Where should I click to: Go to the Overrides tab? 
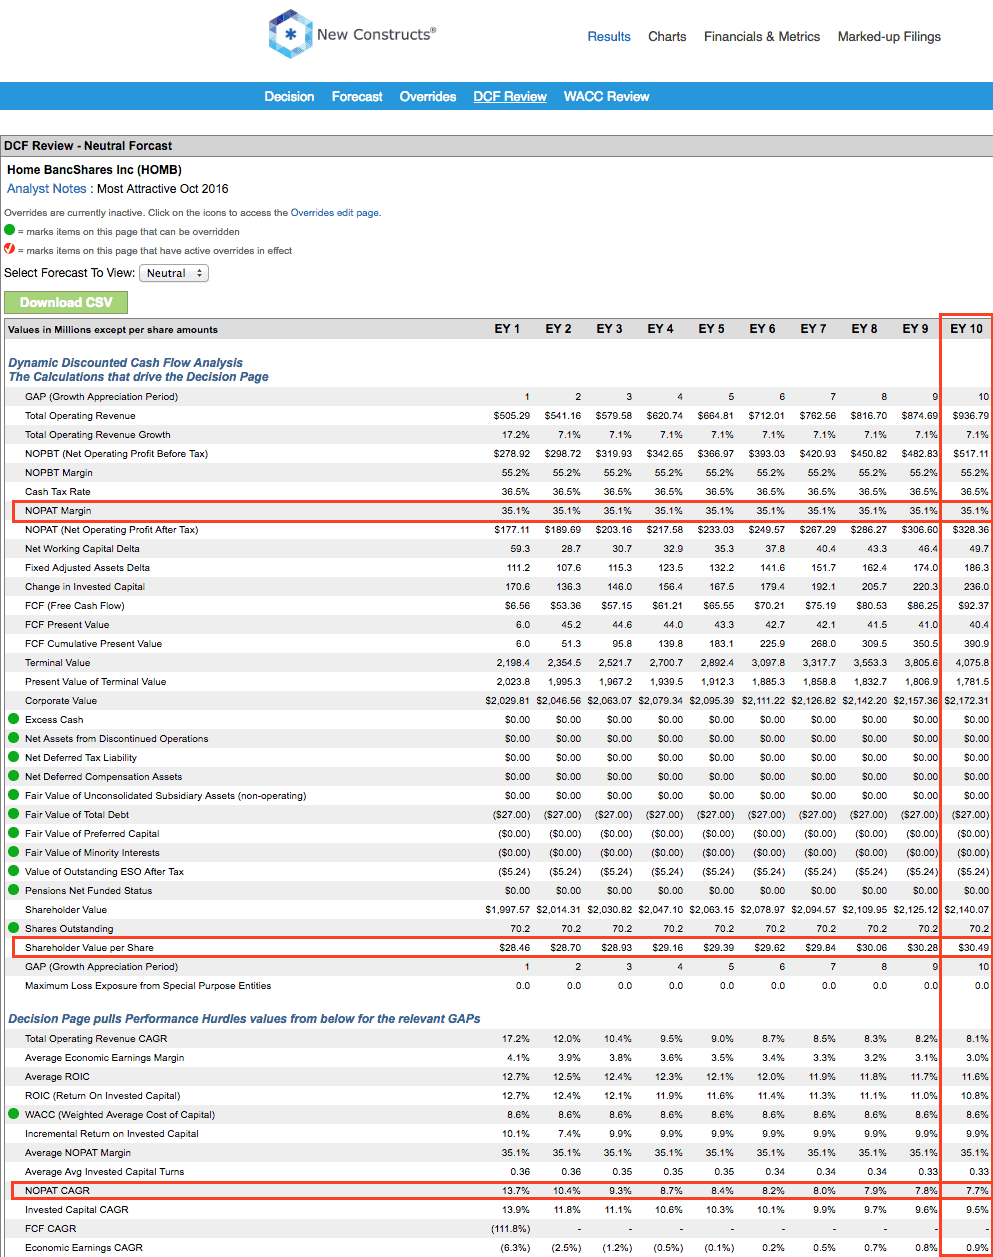428,97
